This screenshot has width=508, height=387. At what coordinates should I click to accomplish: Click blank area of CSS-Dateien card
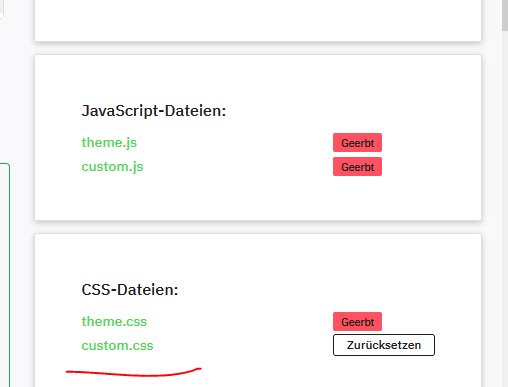258,260
